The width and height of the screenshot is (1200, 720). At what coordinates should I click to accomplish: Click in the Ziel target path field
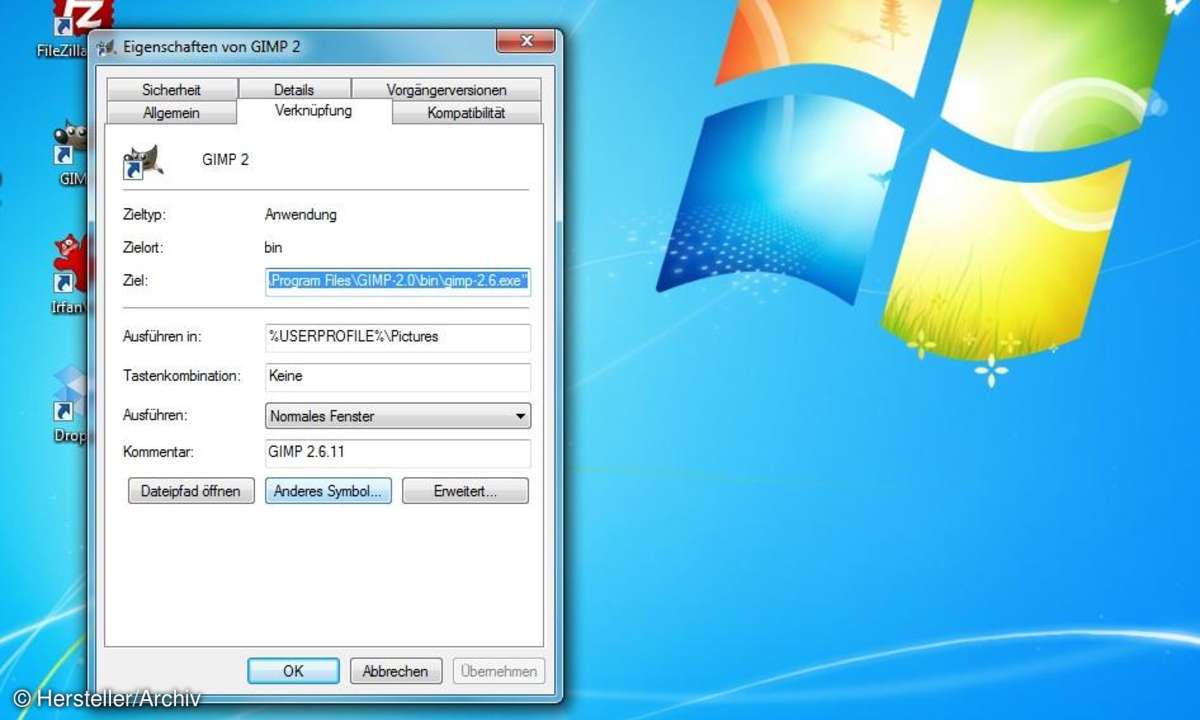[398, 282]
